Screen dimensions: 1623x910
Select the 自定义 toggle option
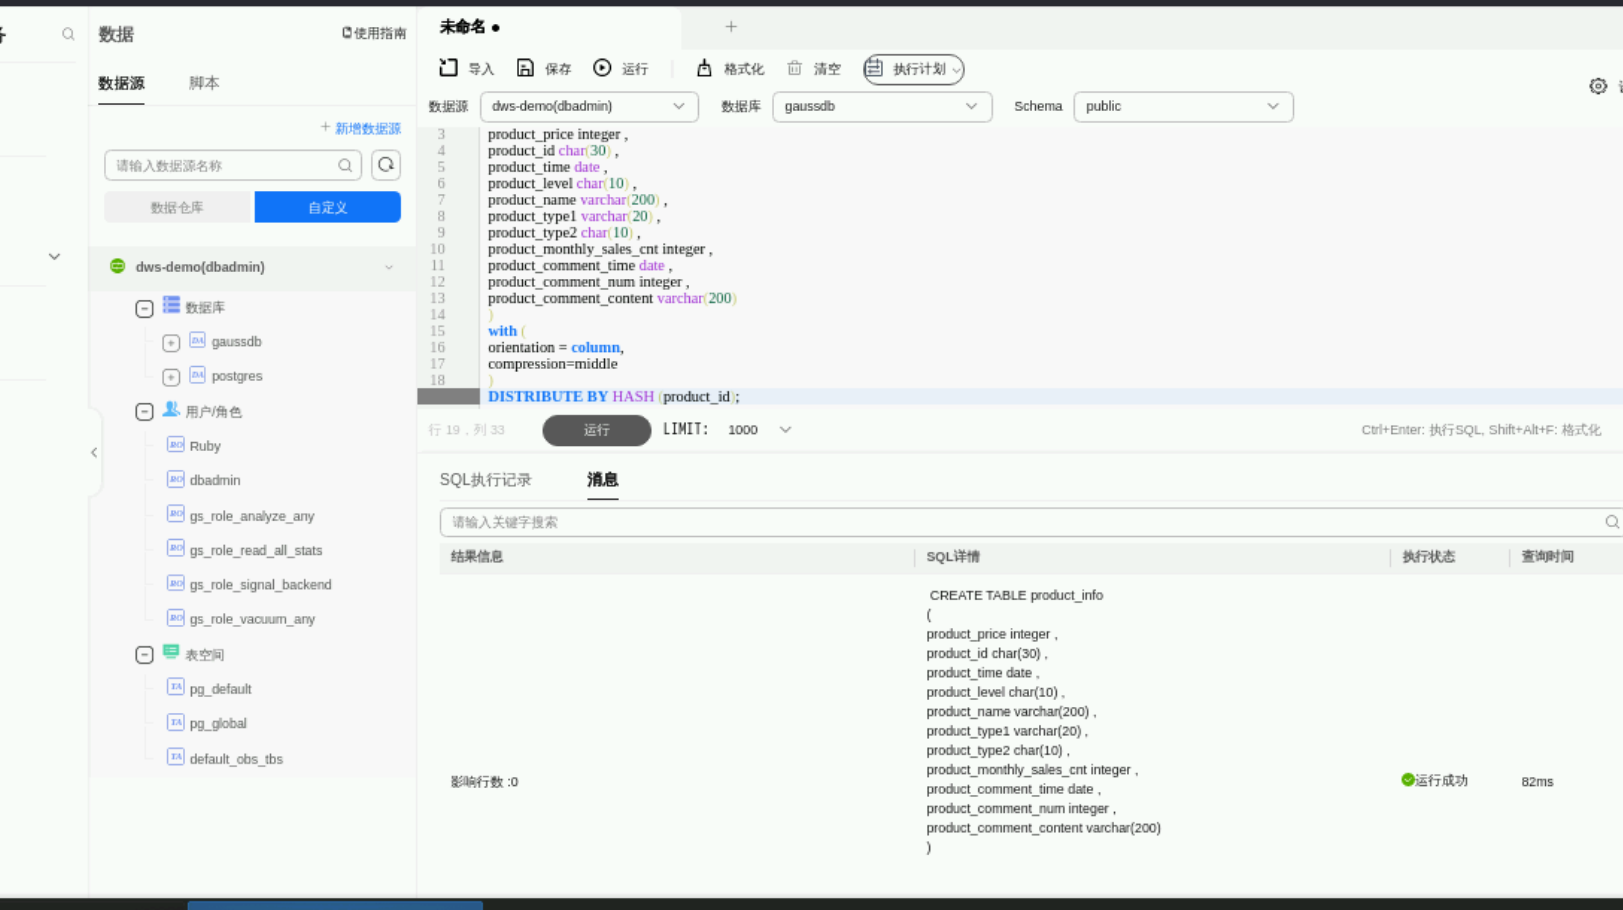coord(328,207)
